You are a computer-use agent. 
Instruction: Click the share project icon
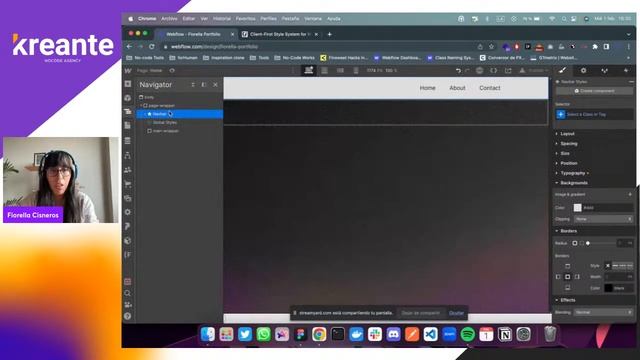click(x=508, y=71)
